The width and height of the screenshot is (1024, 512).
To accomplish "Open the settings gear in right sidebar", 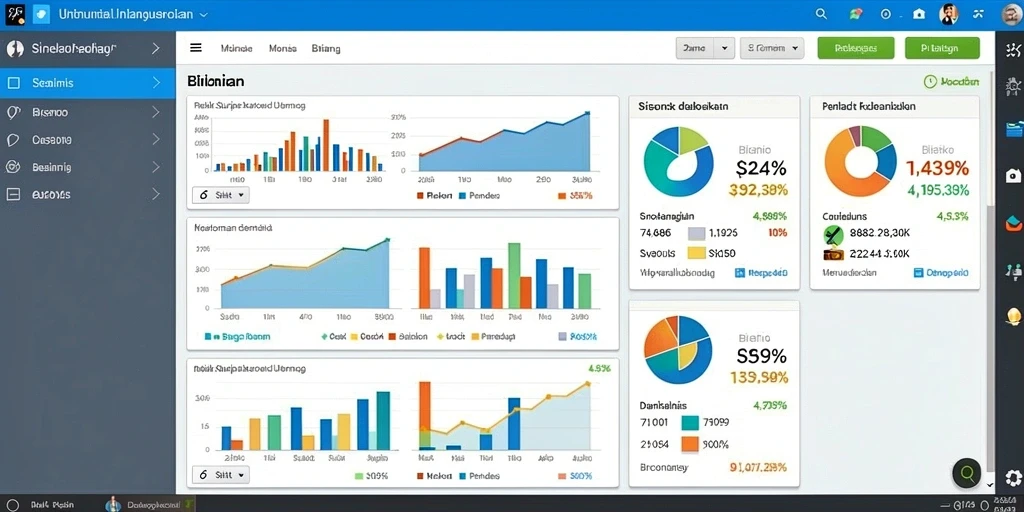I will [1013, 477].
